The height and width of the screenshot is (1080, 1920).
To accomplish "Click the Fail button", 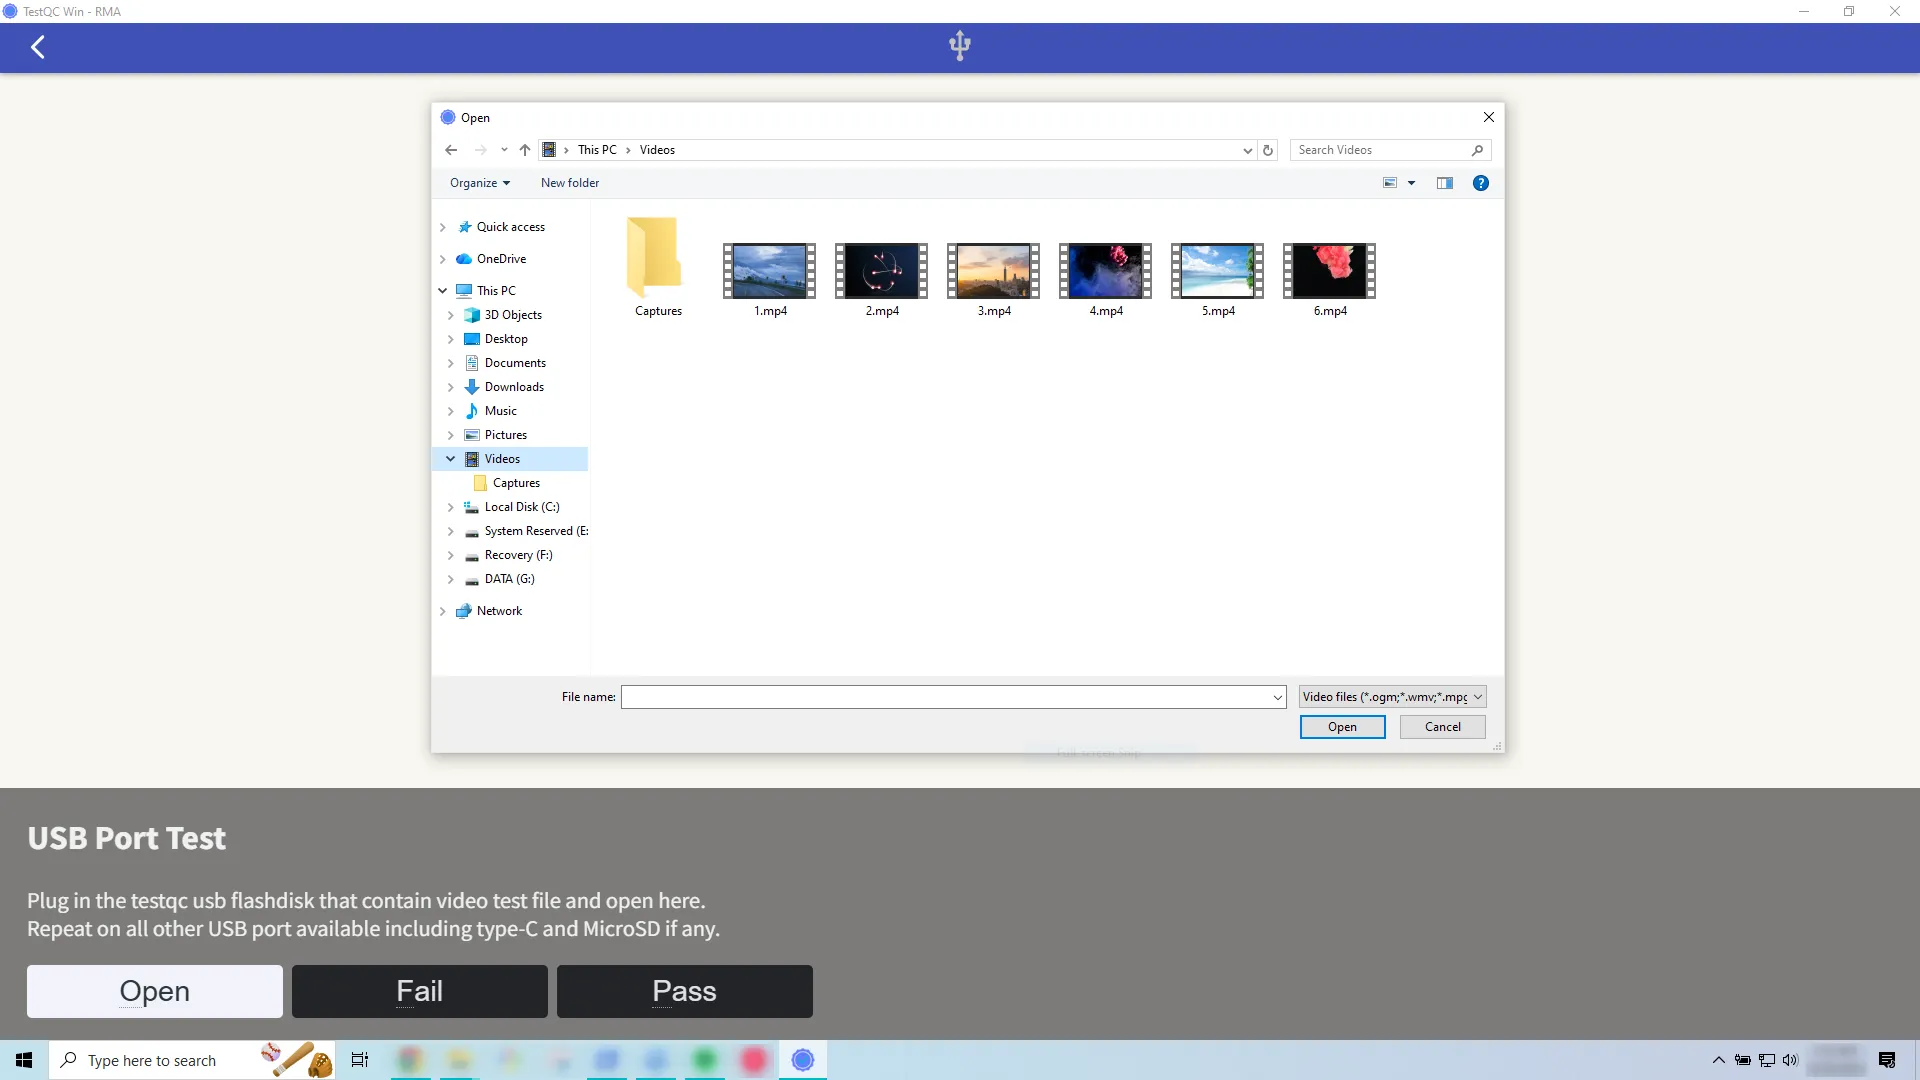I will (419, 991).
